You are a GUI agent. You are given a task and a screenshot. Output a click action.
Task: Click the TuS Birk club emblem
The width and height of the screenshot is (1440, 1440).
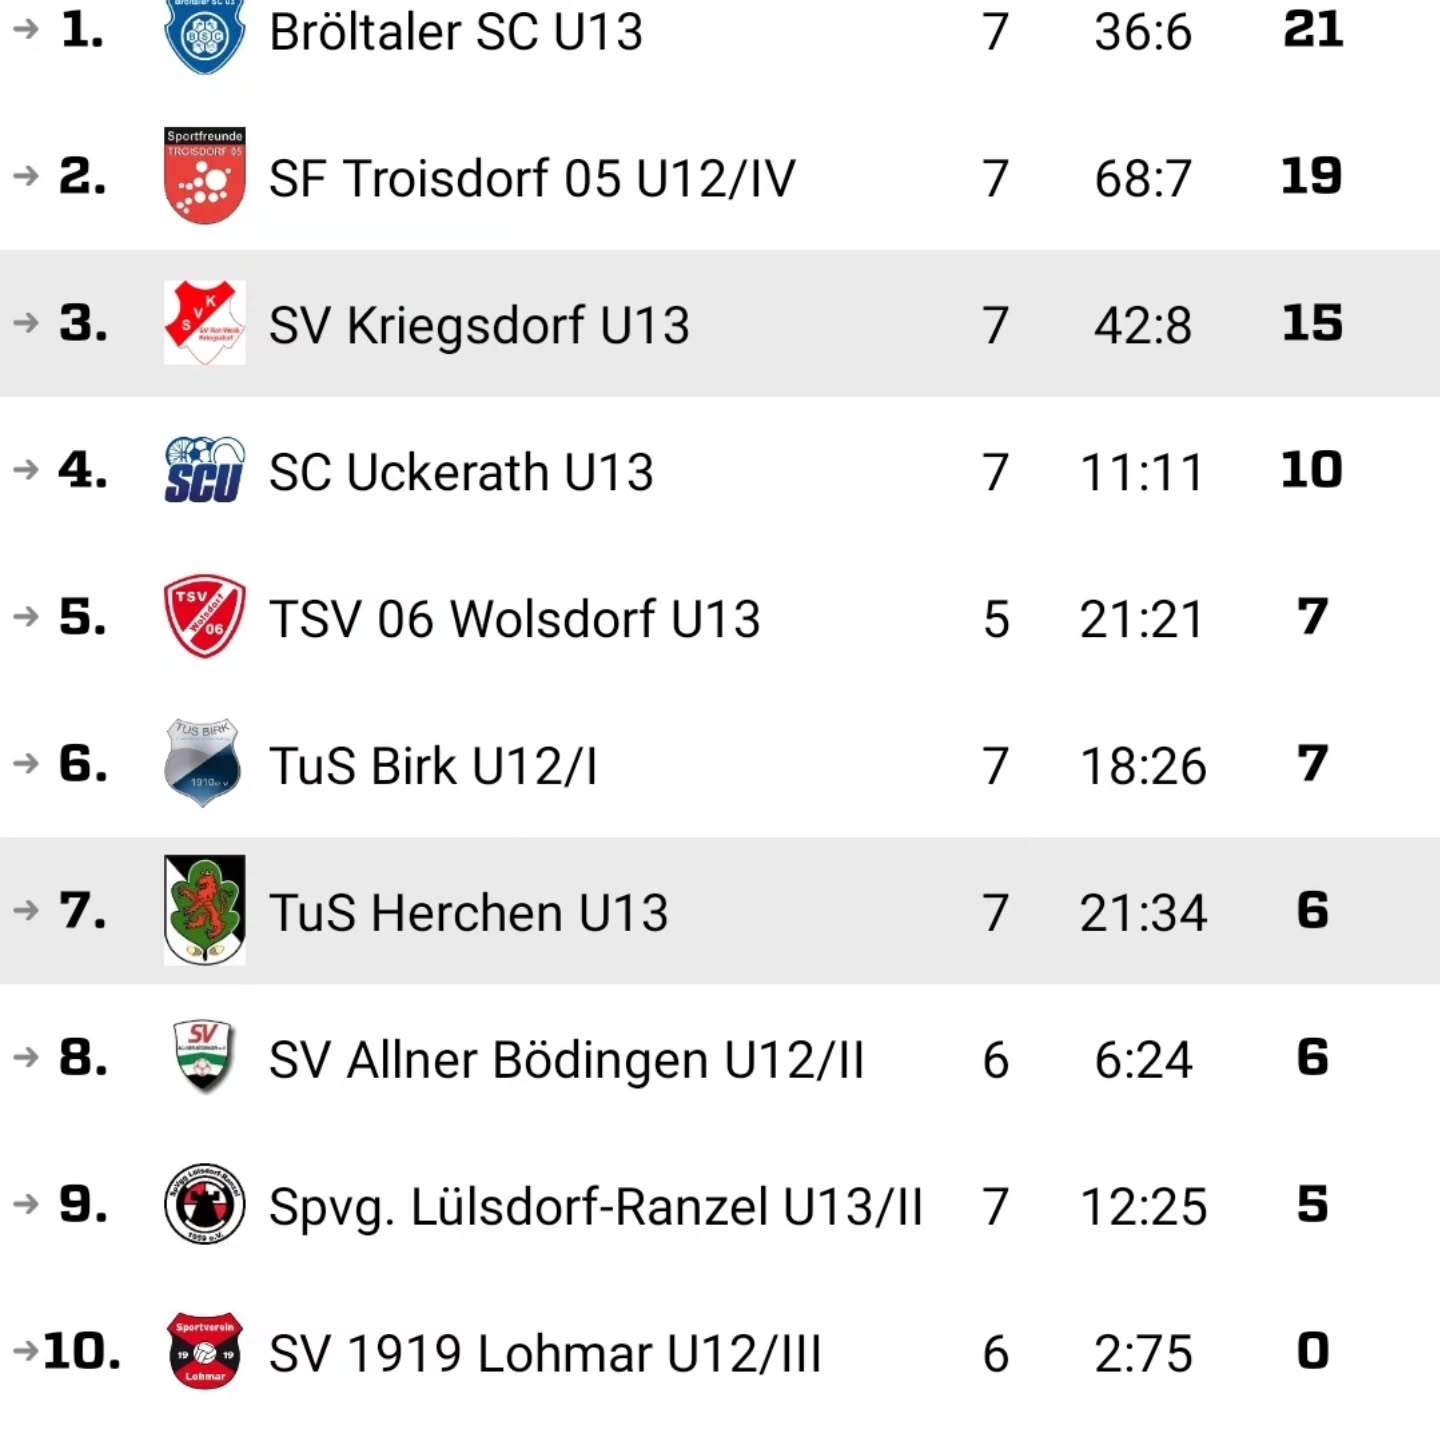pos(204,763)
